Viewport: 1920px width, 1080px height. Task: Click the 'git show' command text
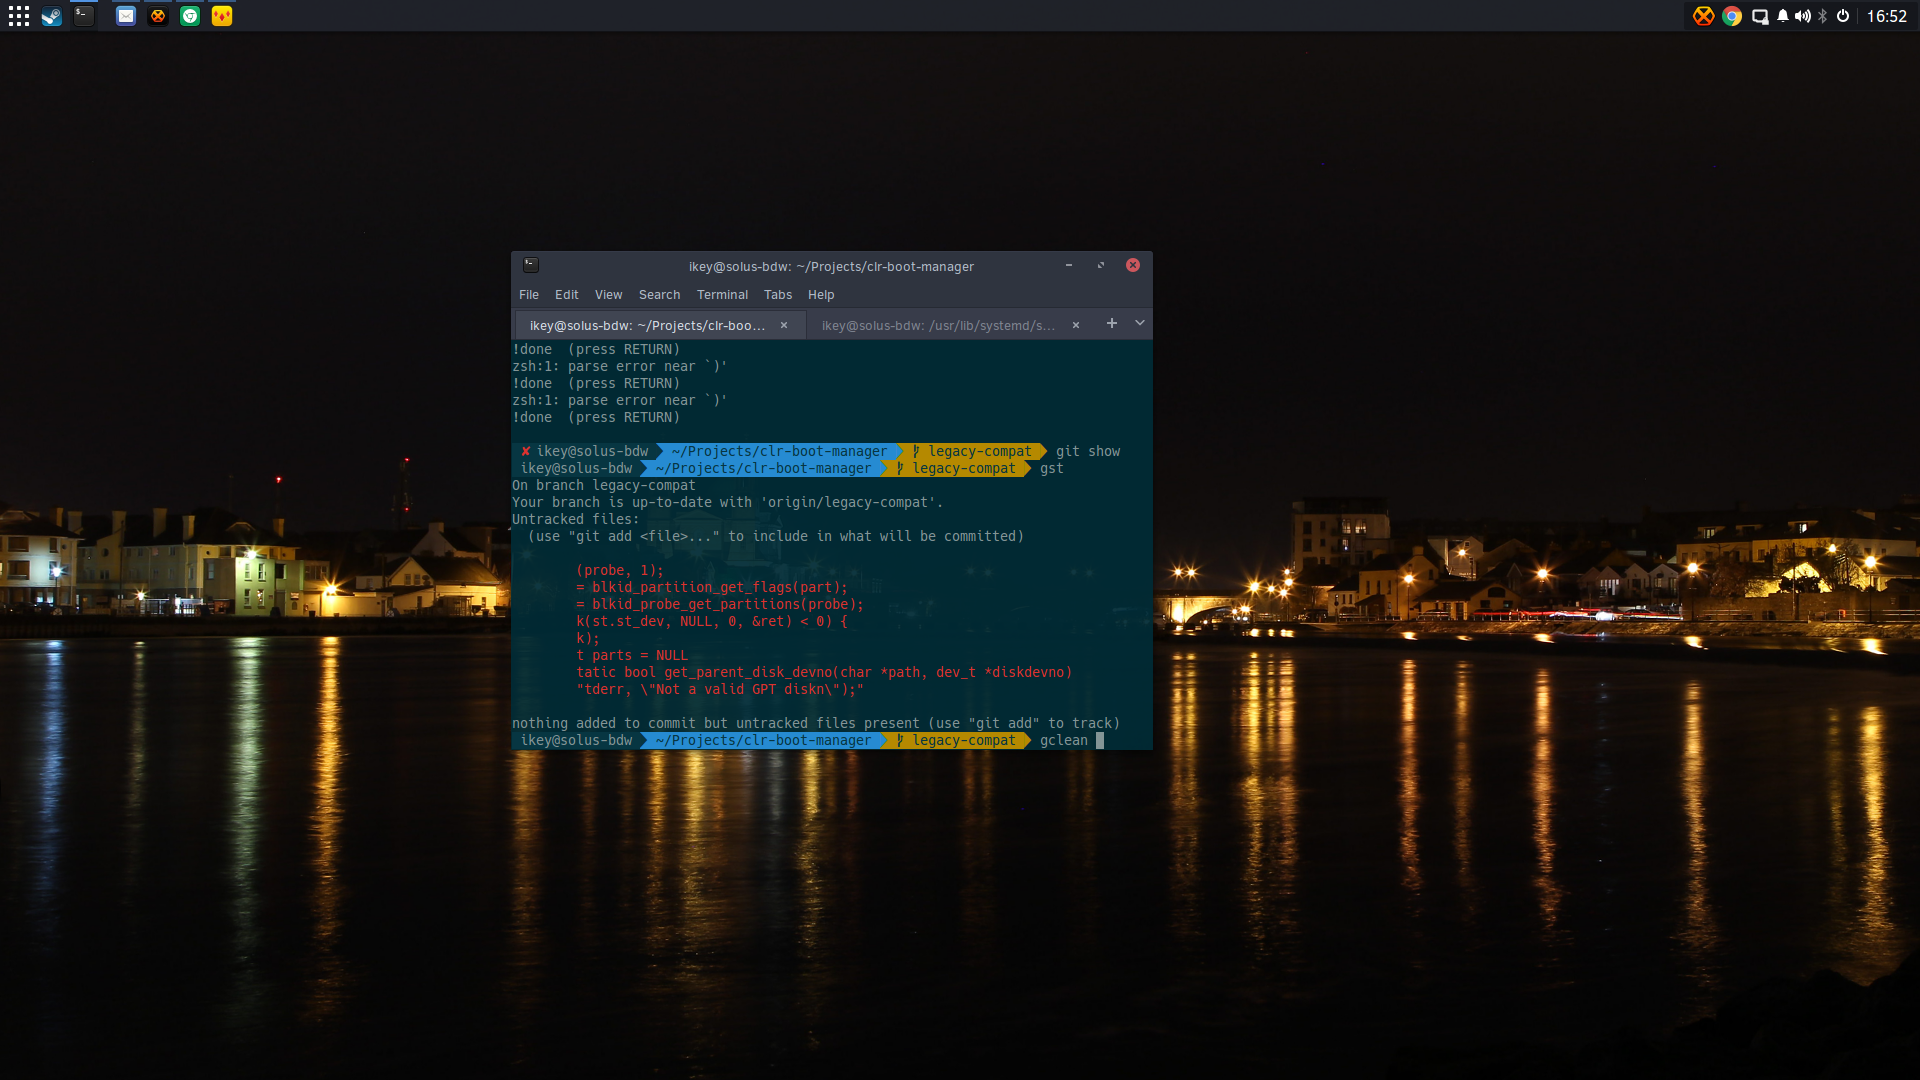(1088, 451)
